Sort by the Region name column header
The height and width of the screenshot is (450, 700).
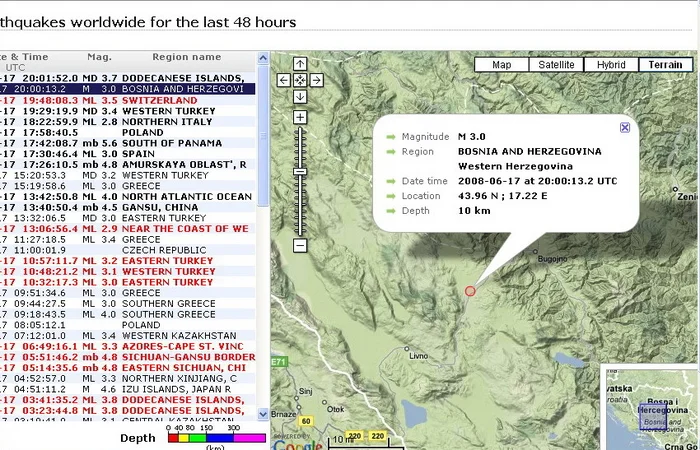tap(187, 57)
